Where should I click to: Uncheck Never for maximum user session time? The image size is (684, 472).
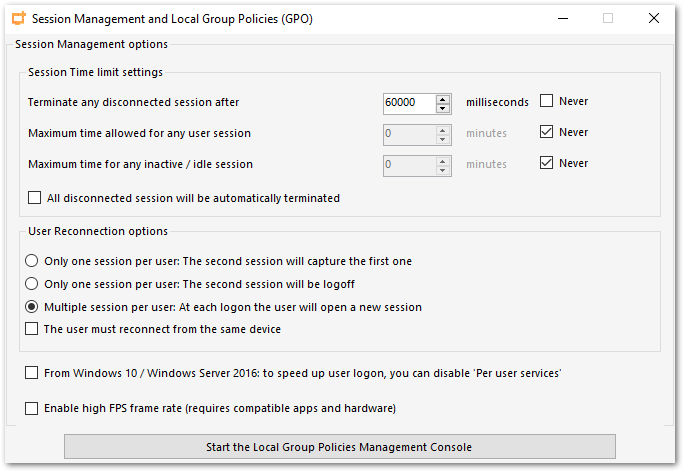[x=547, y=132]
